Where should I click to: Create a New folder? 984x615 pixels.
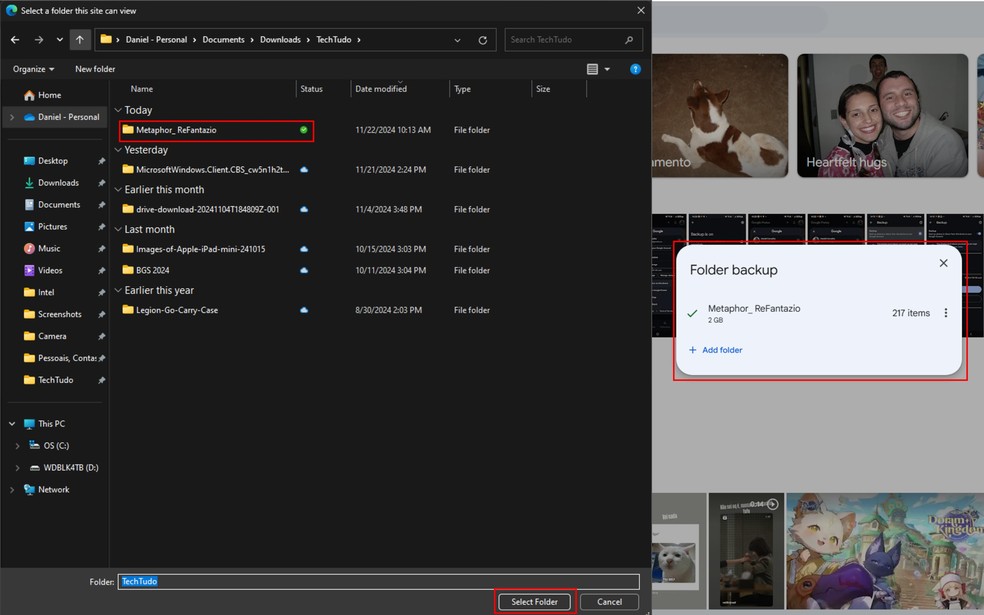tap(95, 69)
